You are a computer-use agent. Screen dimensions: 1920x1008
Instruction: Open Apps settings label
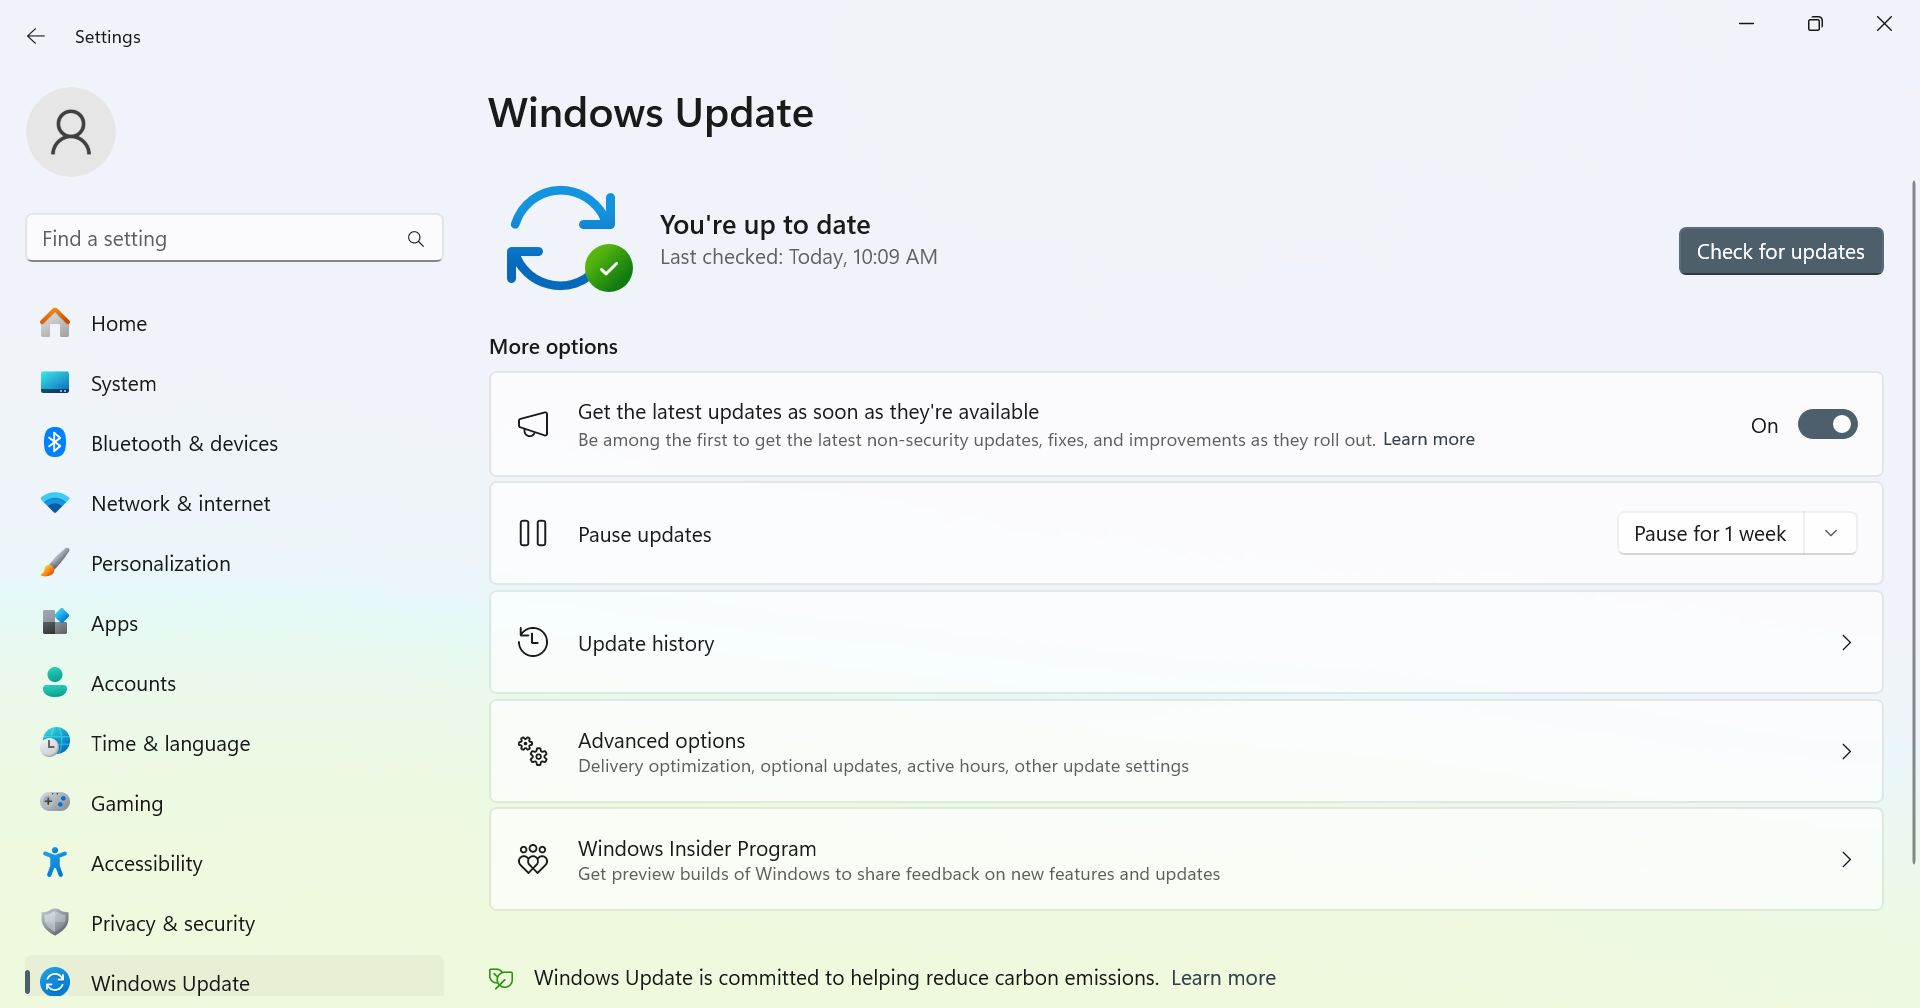click(114, 623)
